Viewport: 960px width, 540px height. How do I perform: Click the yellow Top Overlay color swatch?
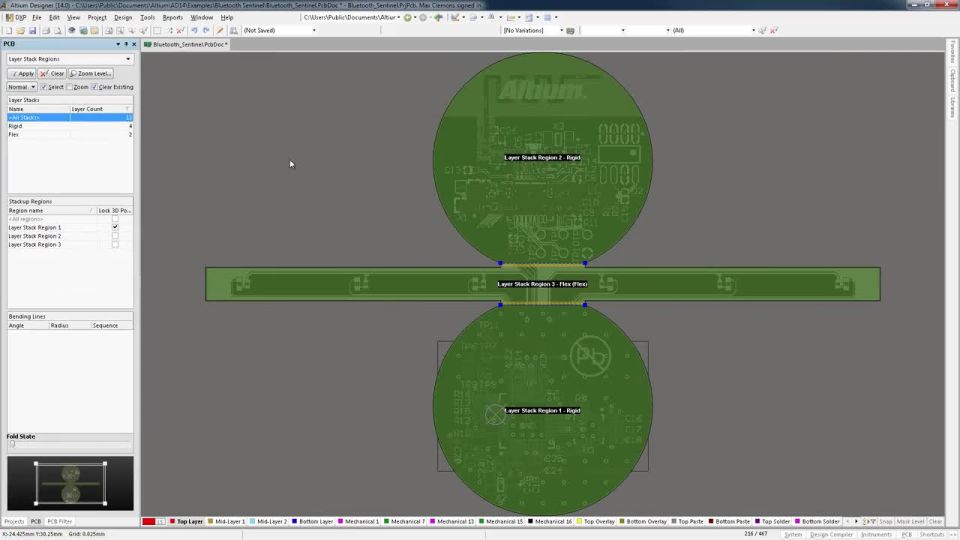579,522
